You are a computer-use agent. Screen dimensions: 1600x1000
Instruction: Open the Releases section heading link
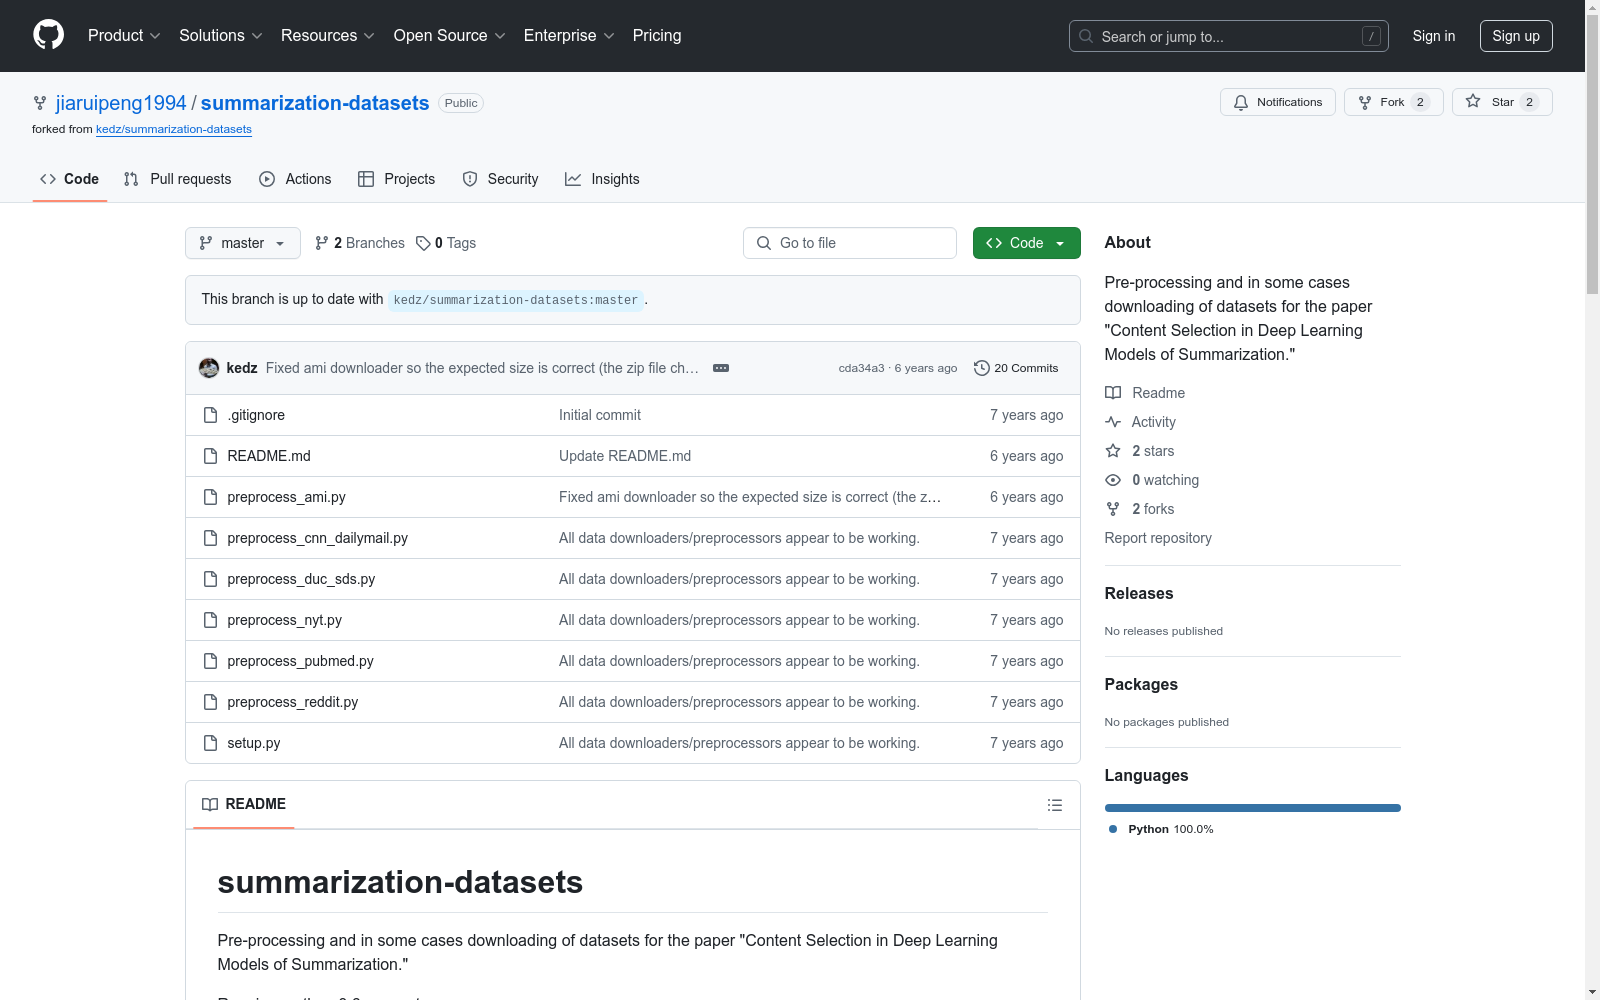click(1139, 593)
